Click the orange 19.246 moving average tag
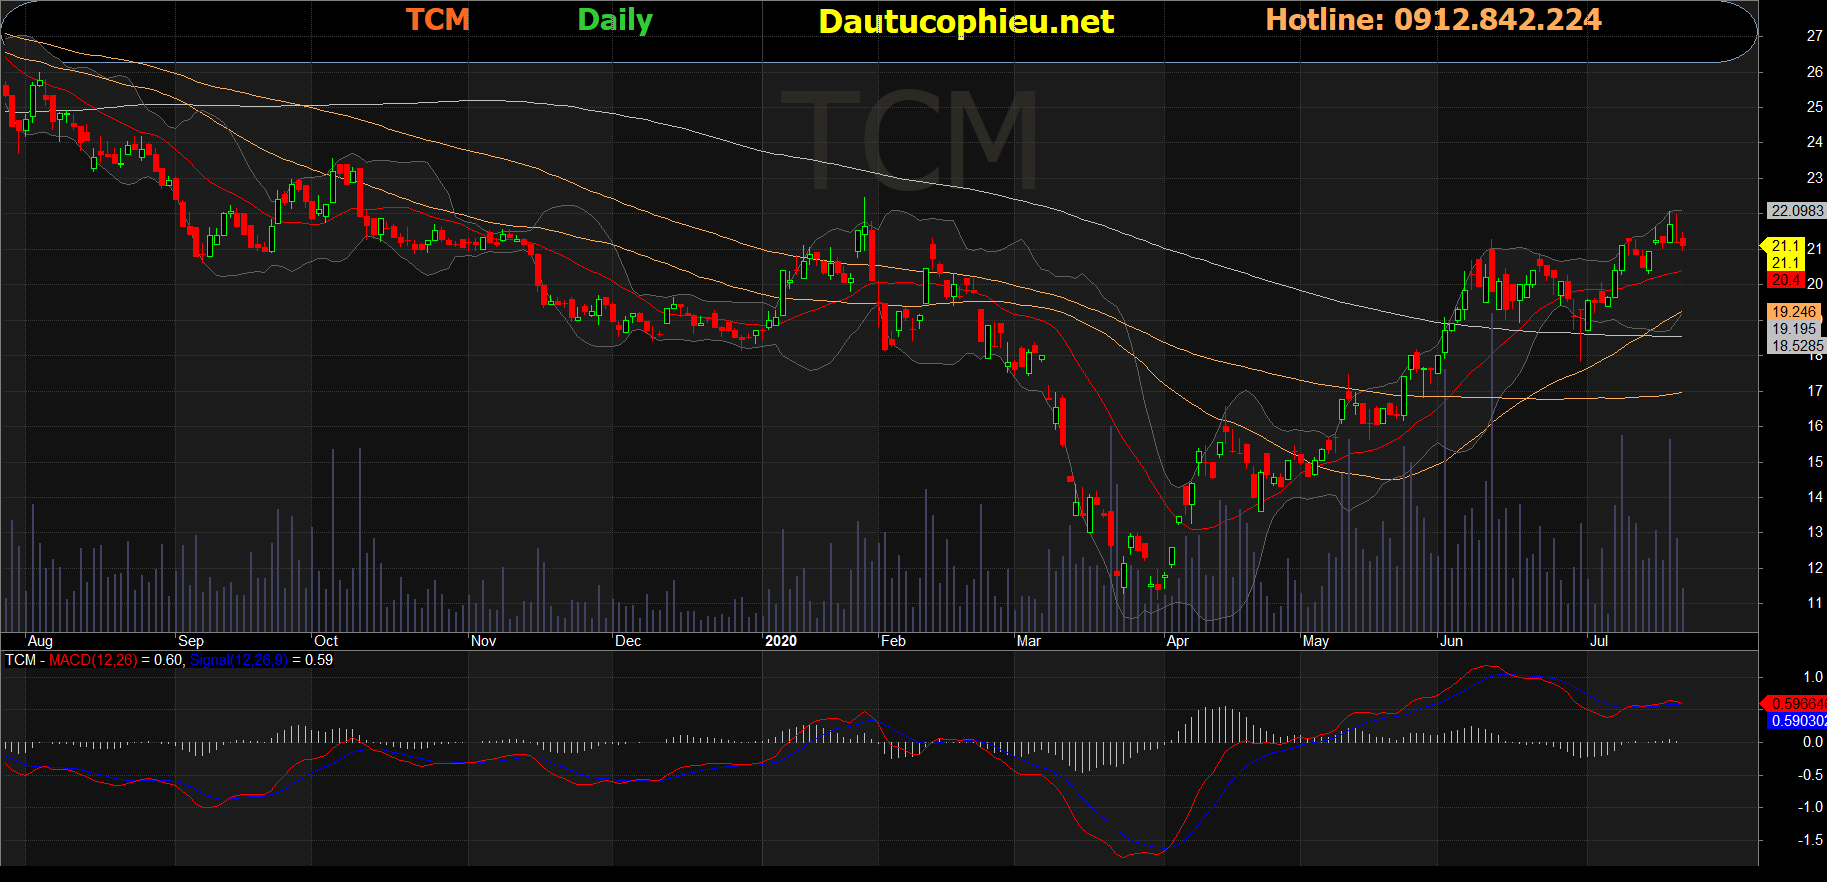This screenshot has height=882, width=1827. click(1794, 312)
